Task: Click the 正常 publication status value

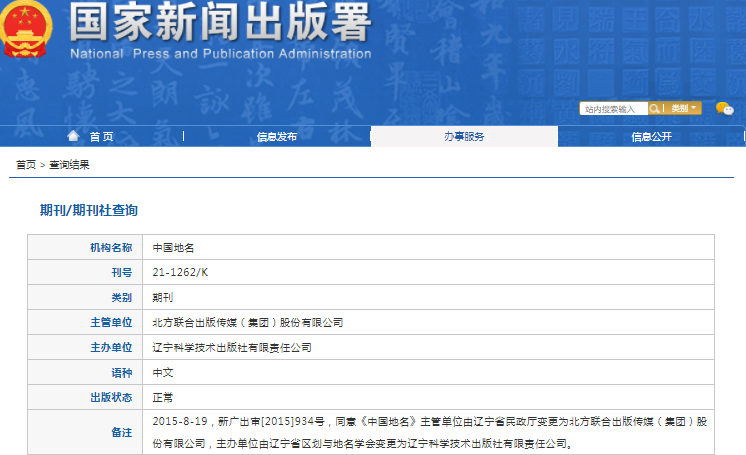Action: (x=162, y=397)
